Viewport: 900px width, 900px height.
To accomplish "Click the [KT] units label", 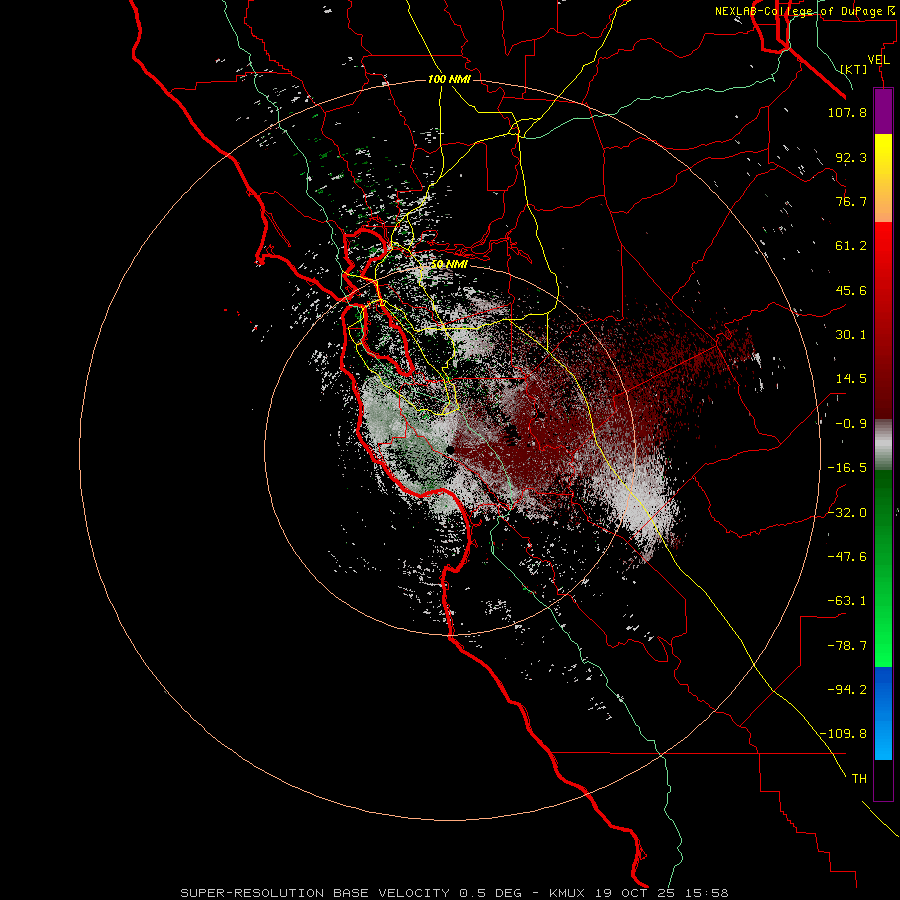I will 854,69.
